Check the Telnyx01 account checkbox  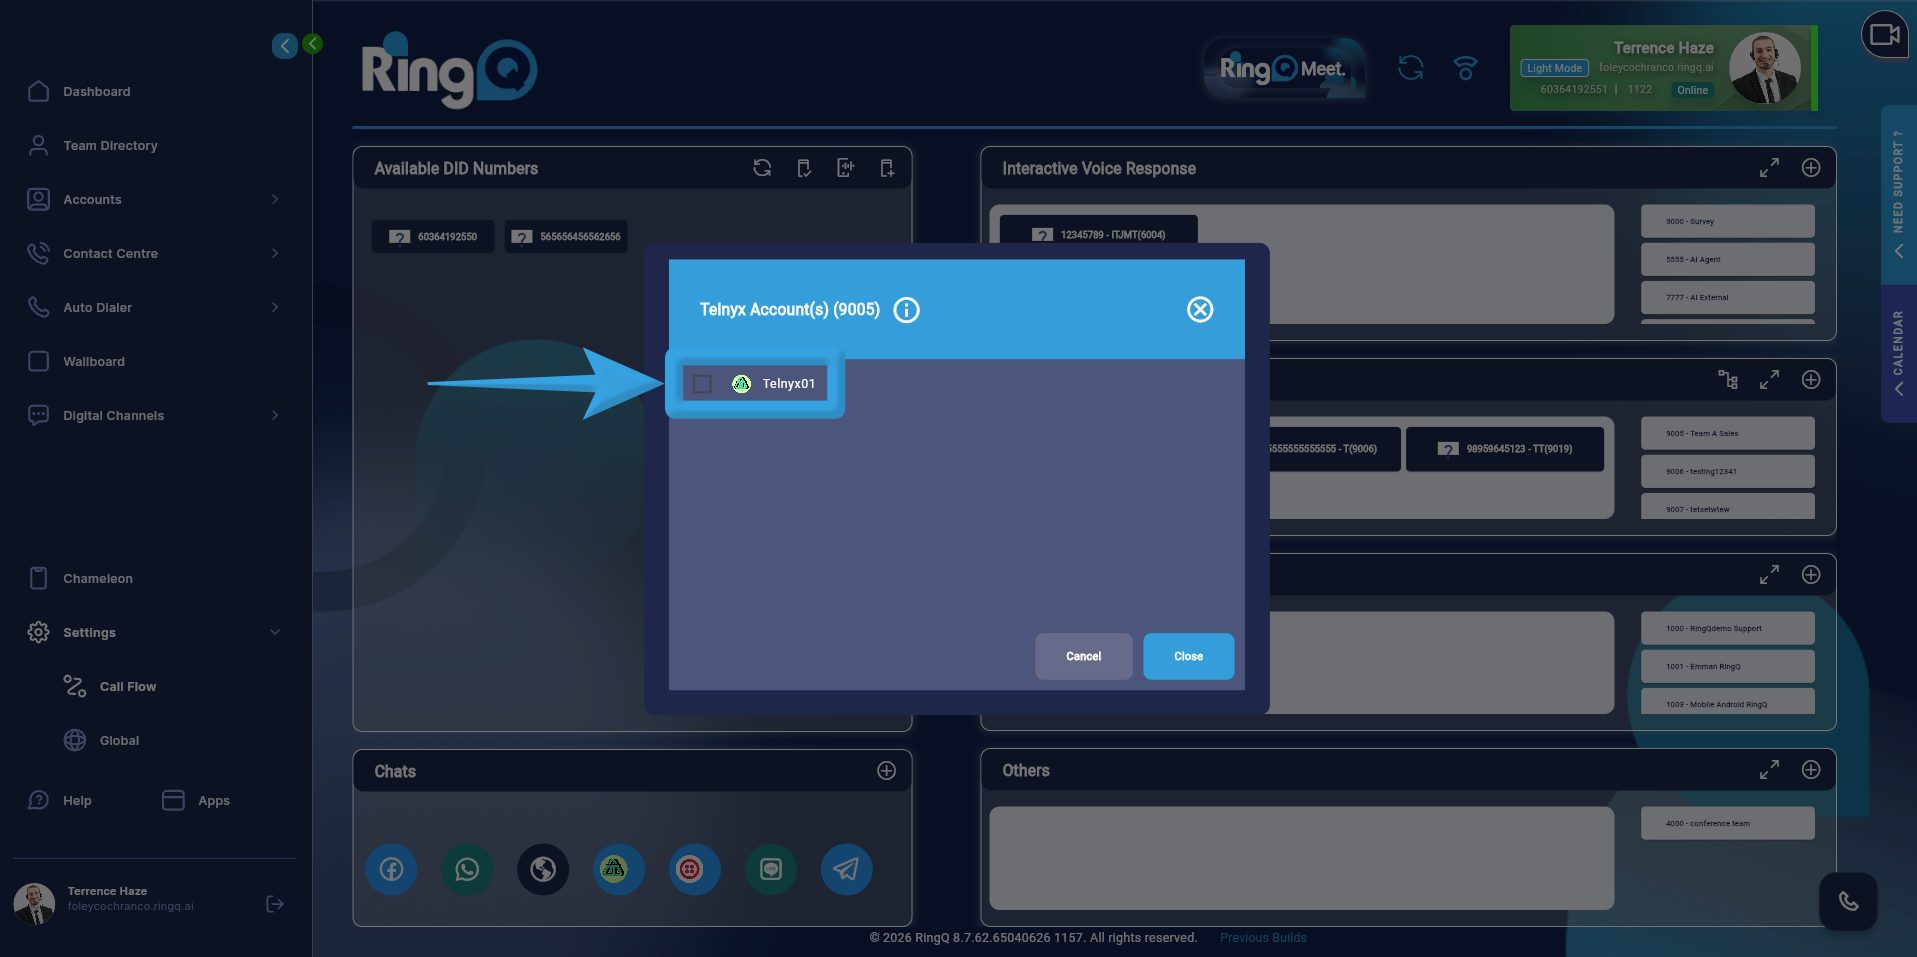[x=701, y=383]
